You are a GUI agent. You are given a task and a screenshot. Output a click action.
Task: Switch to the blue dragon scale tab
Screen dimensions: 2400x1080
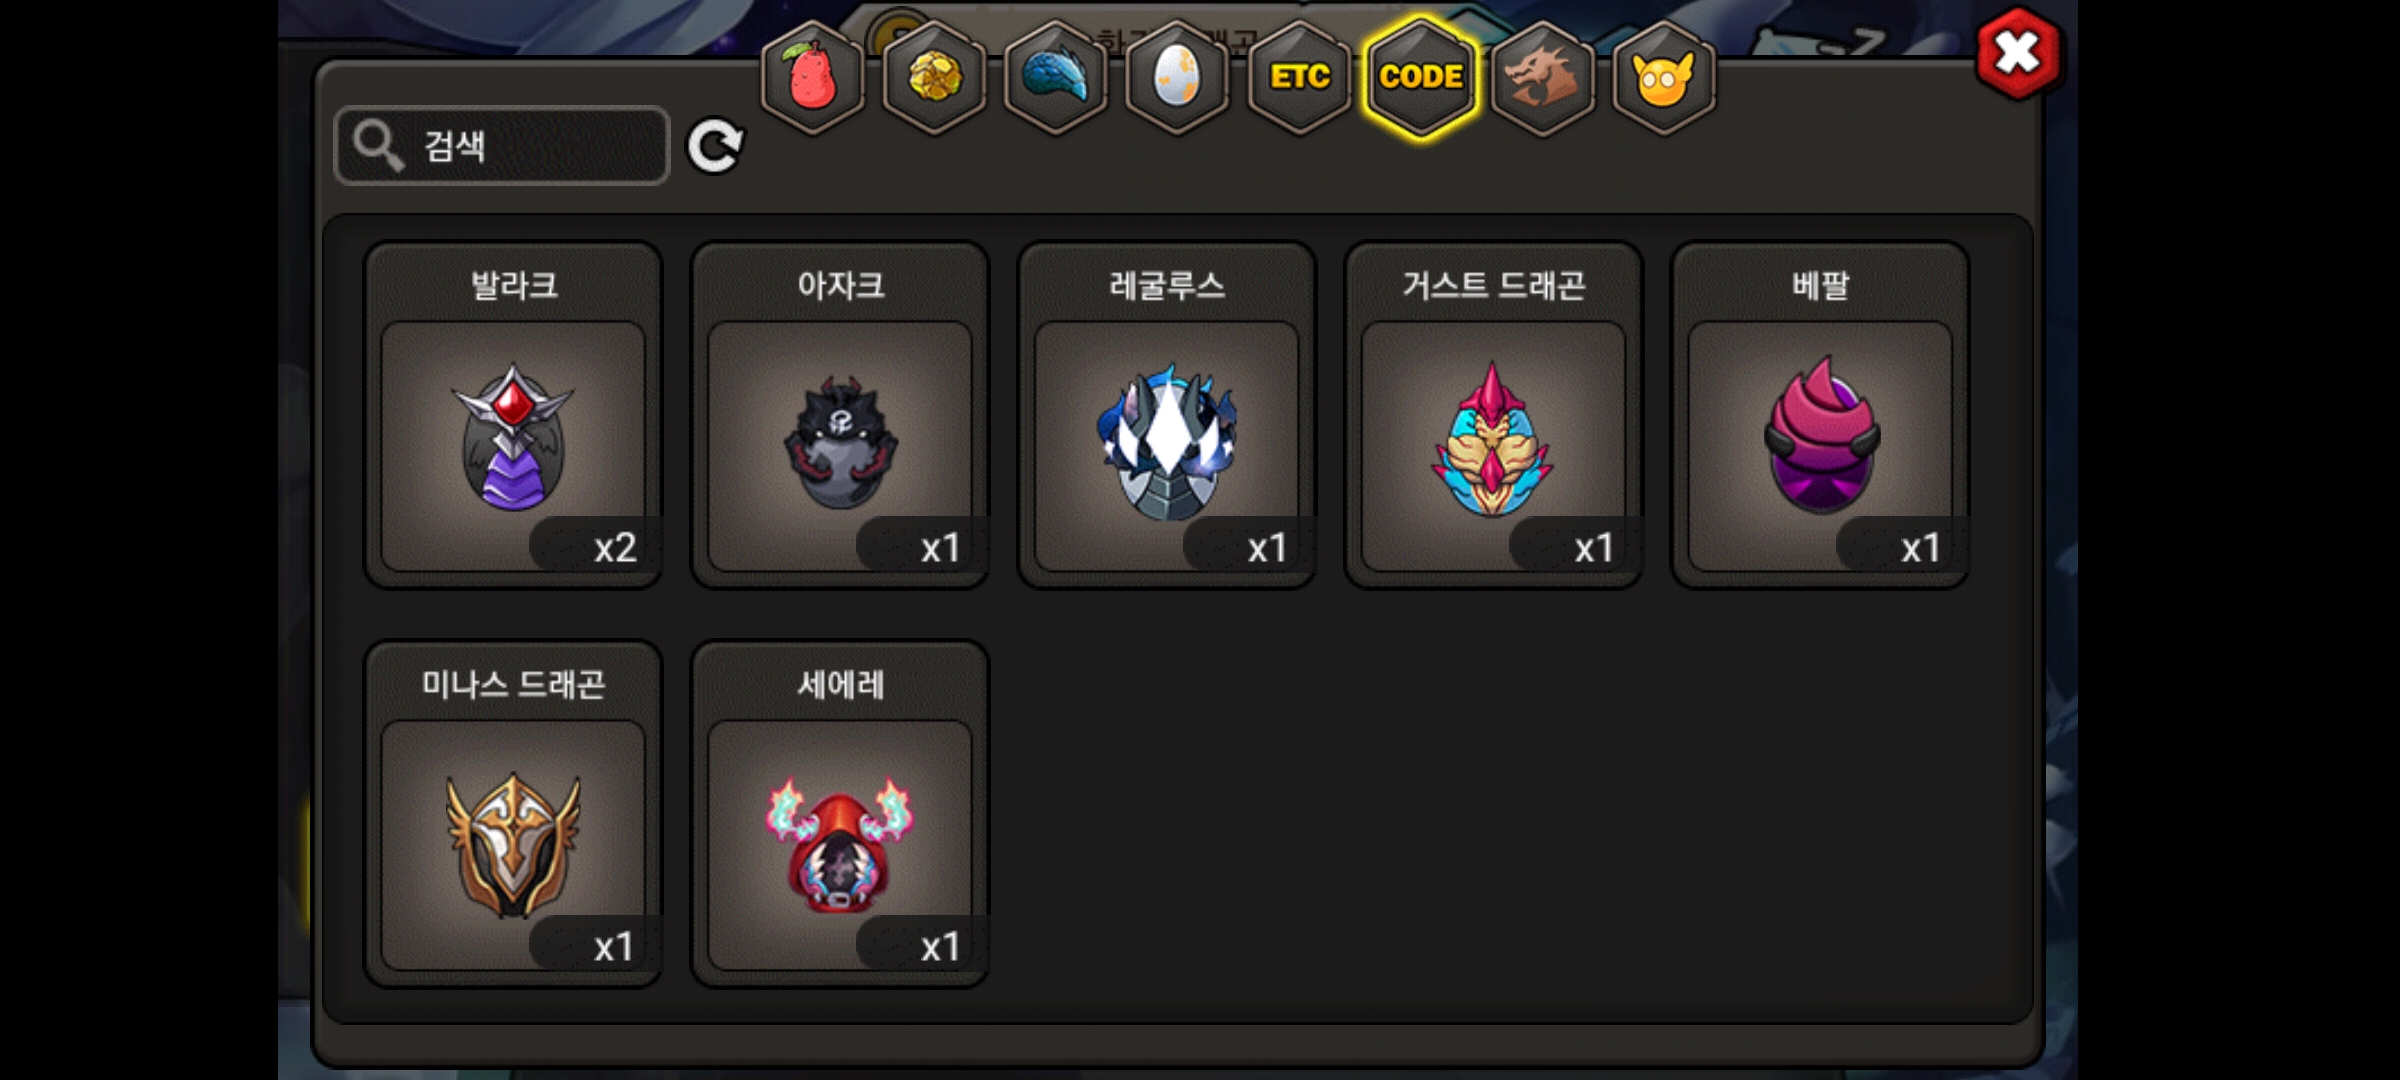point(1056,77)
